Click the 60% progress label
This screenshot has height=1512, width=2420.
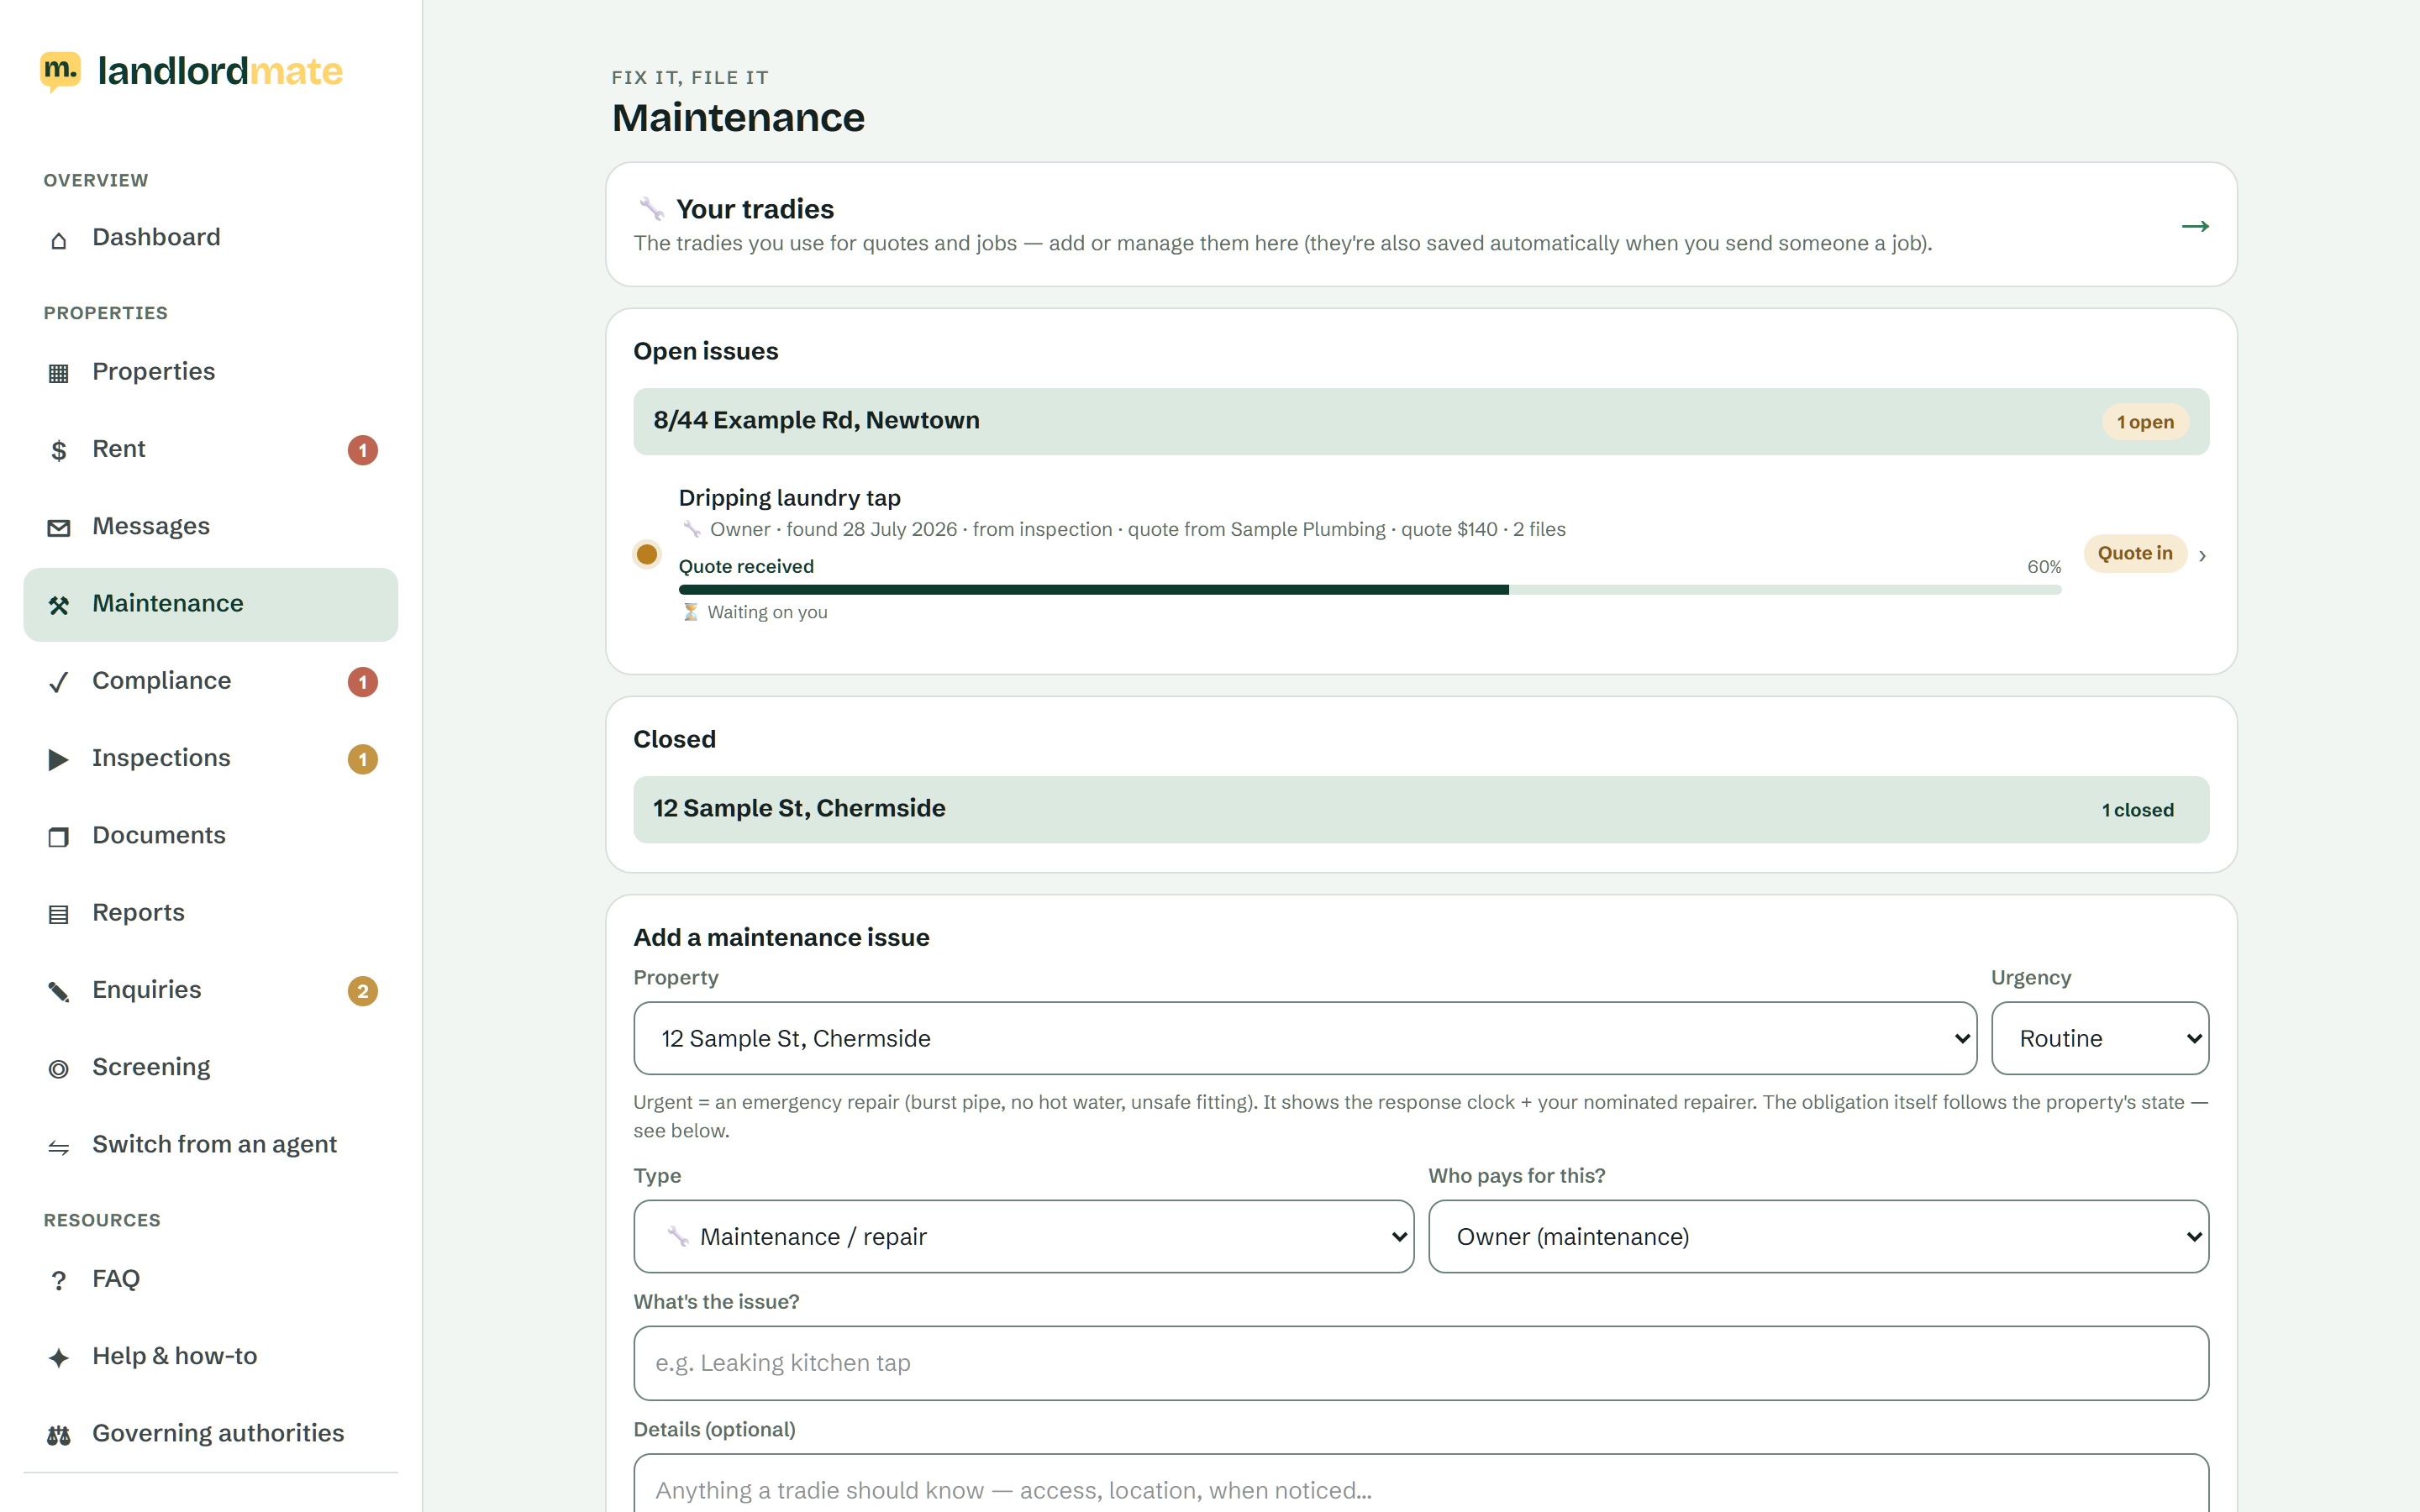(x=2044, y=567)
